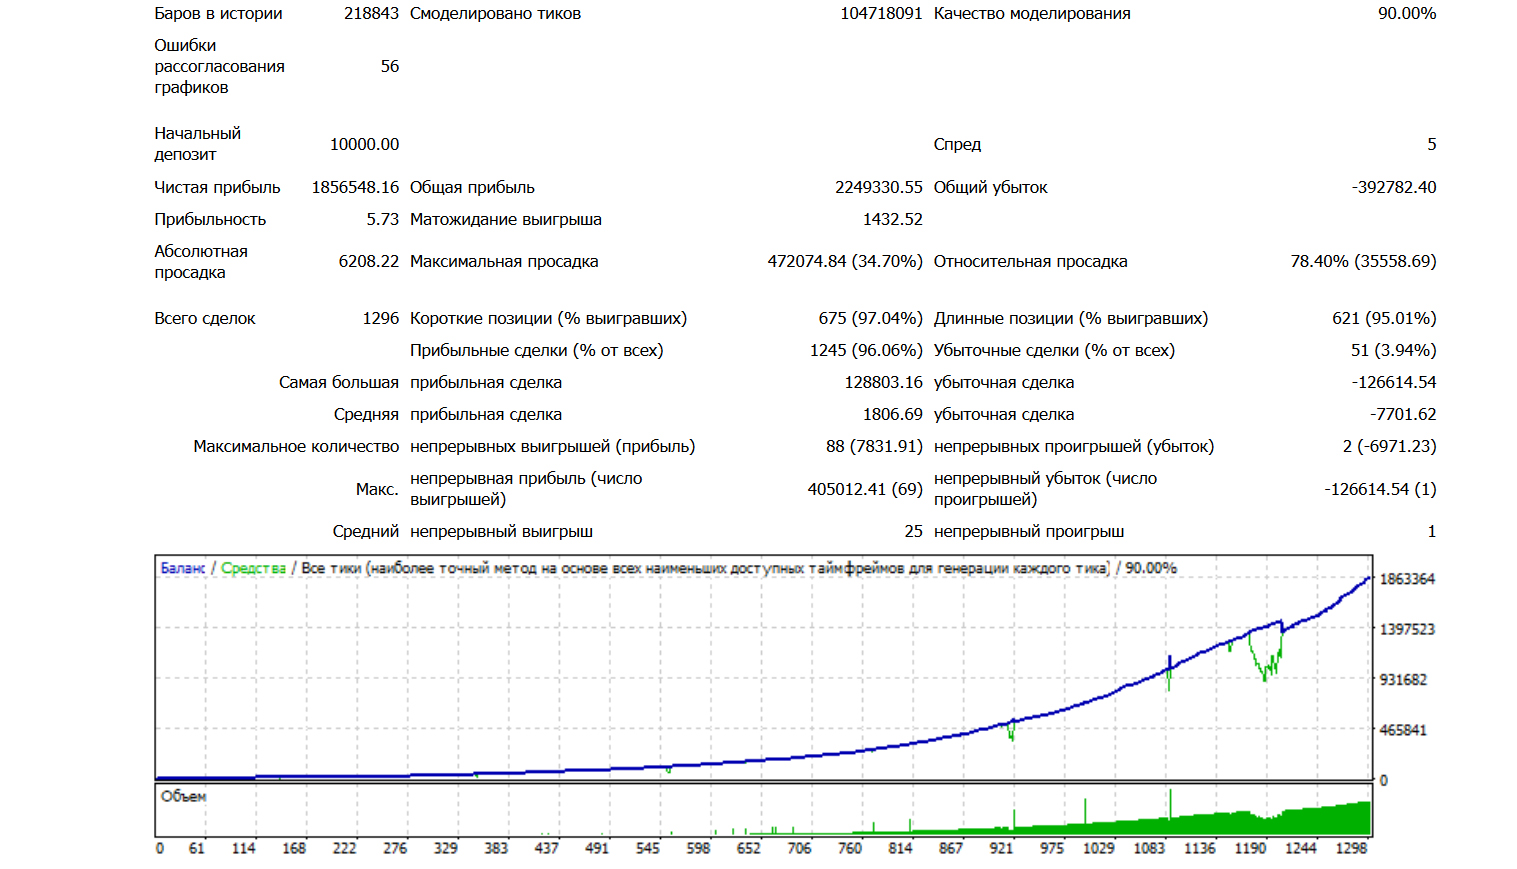The image size is (1517, 869).
Task: Select the Баров в истории label
Action: [x=218, y=13]
